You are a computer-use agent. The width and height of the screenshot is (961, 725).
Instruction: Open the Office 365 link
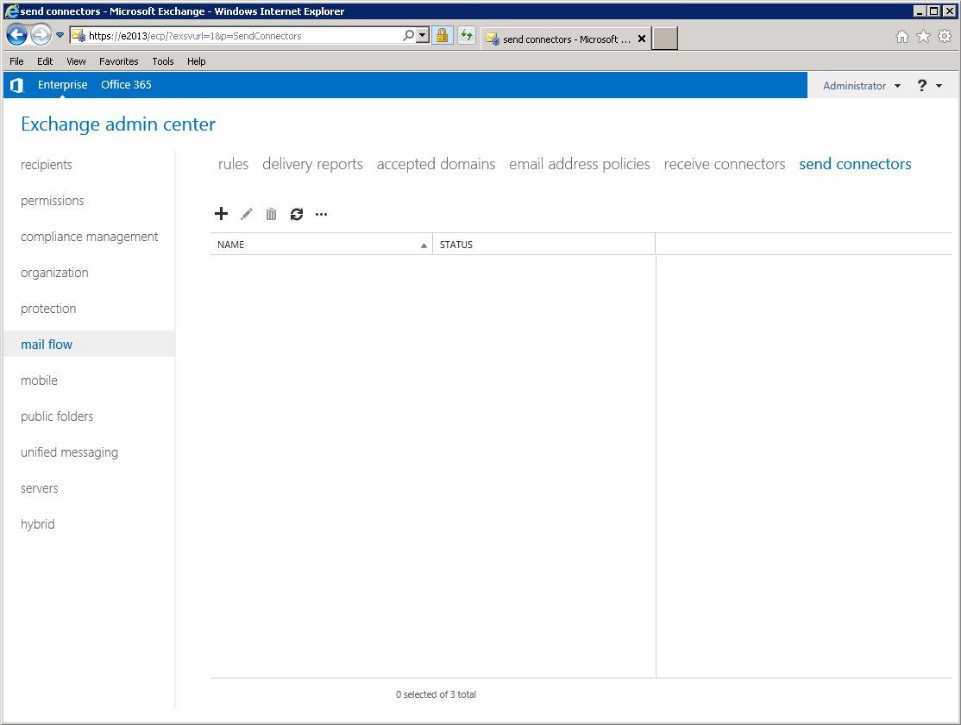[126, 85]
